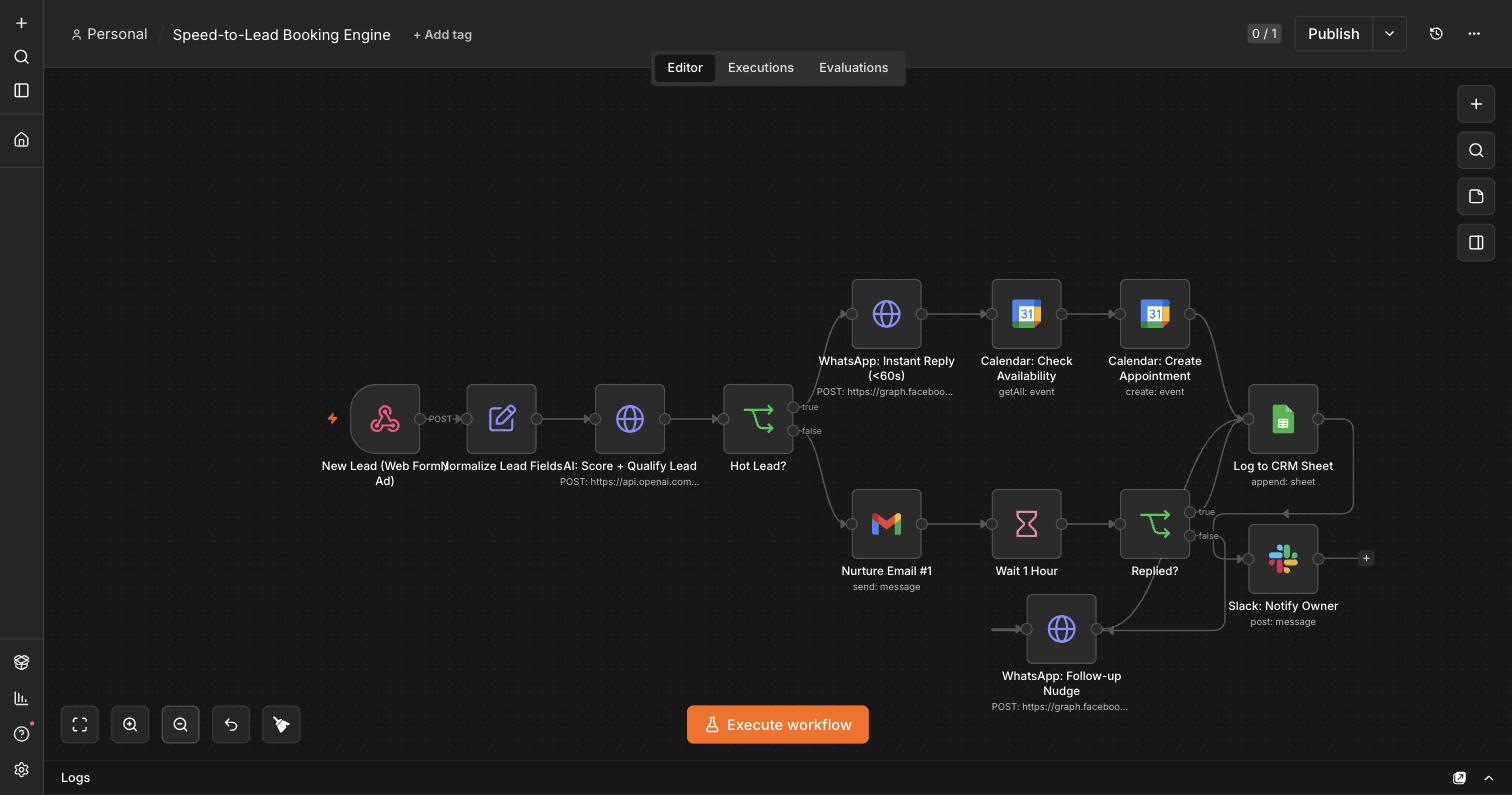Add a sticky note on canvas
Image resolution: width=1512 pixels, height=795 pixels.
click(x=1476, y=196)
